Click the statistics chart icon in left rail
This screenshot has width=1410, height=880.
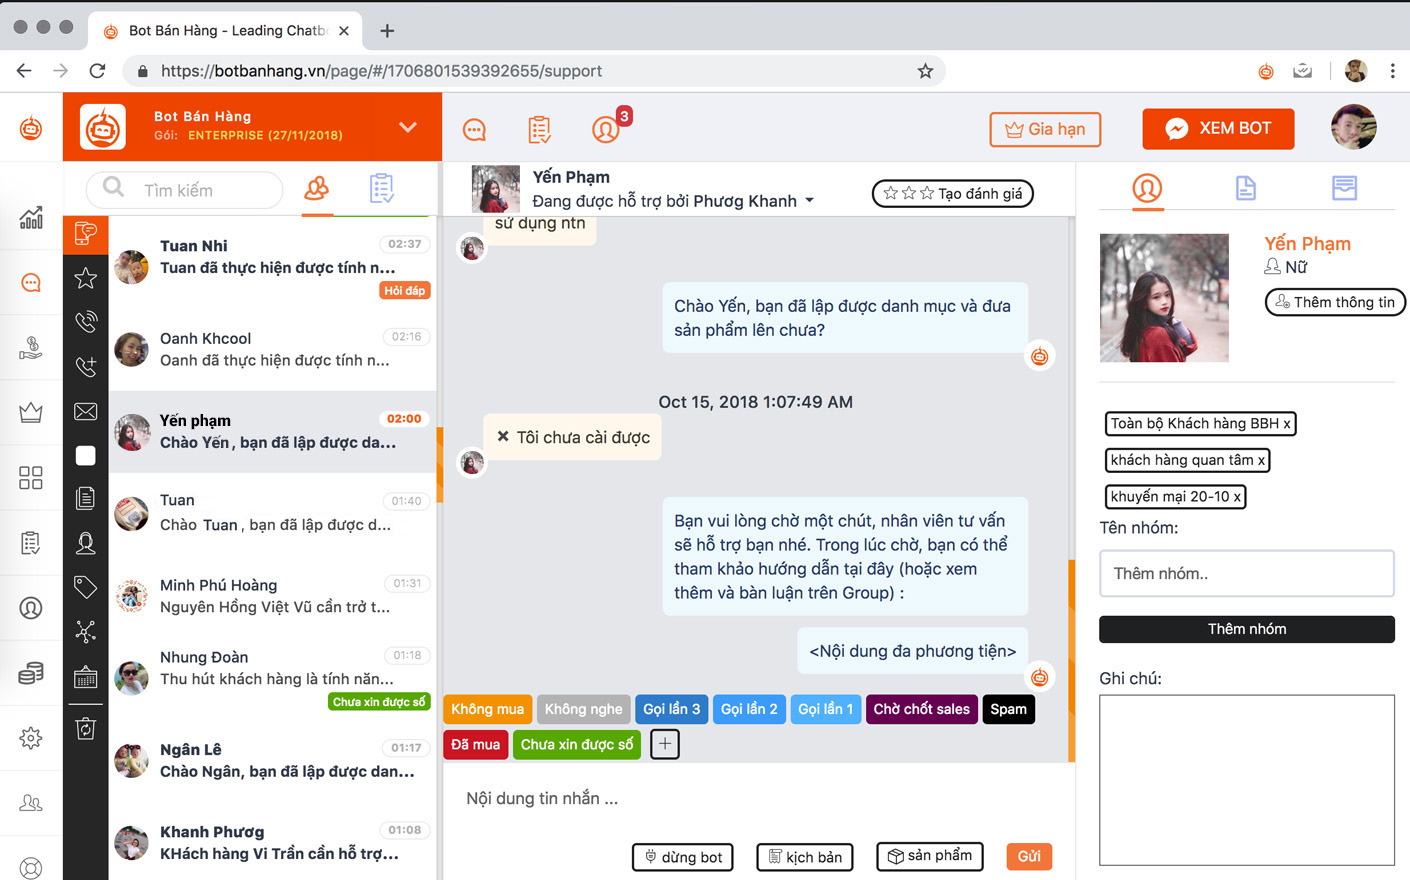[31, 217]
